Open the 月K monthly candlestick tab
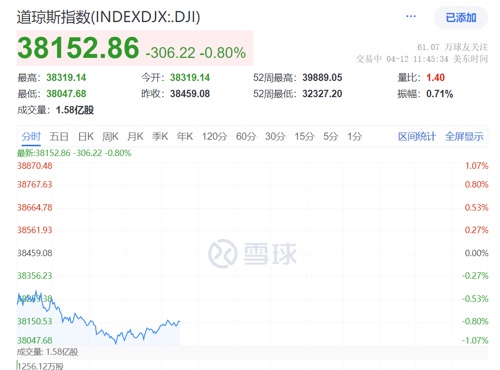Image resolution: width=500 pixels, height=370 pixels. click(135, 136)
